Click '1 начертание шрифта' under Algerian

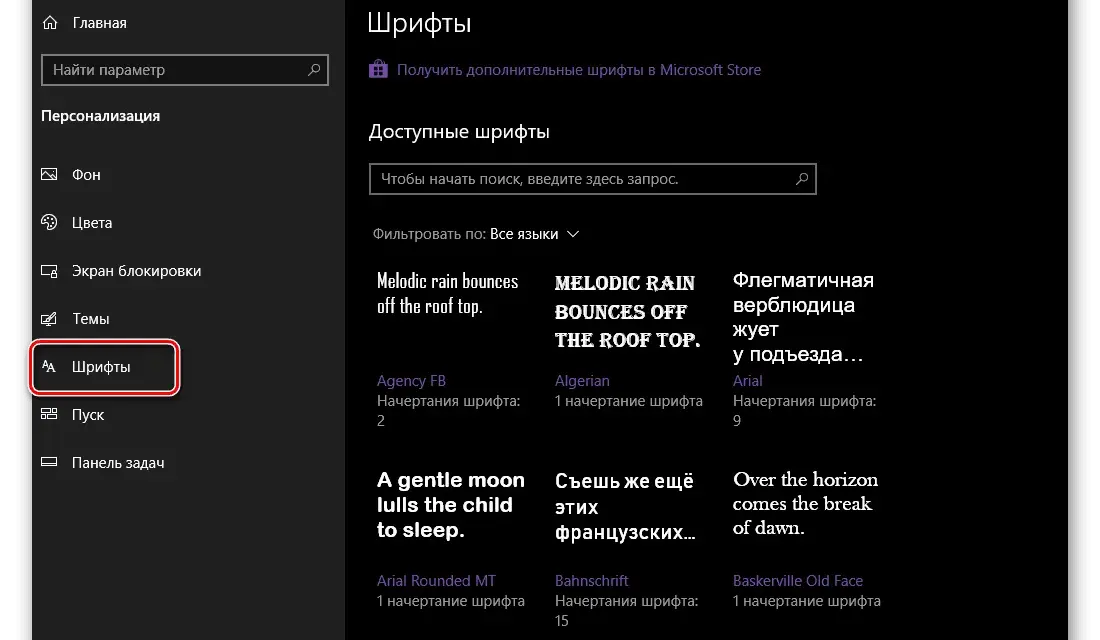(x=629, y=401)
